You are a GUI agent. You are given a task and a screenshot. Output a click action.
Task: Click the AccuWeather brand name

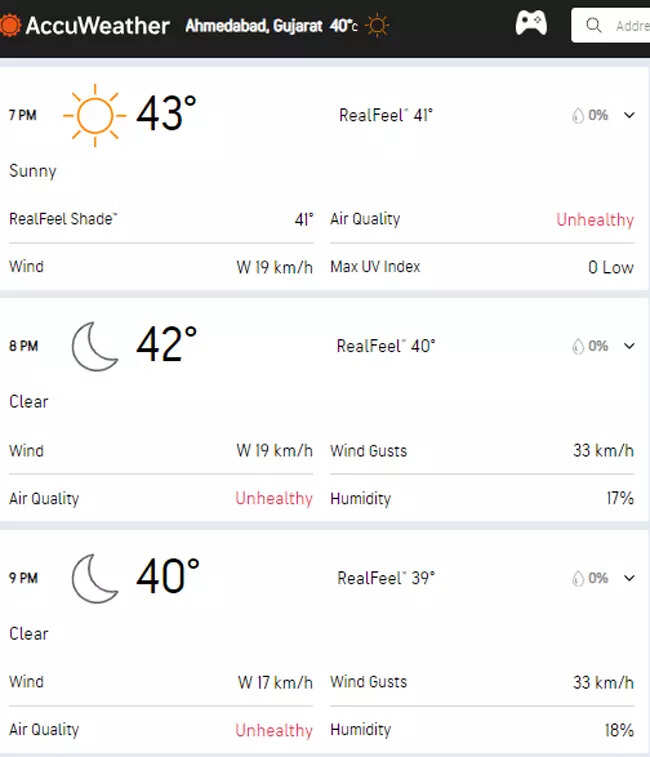tap(97, 25)
